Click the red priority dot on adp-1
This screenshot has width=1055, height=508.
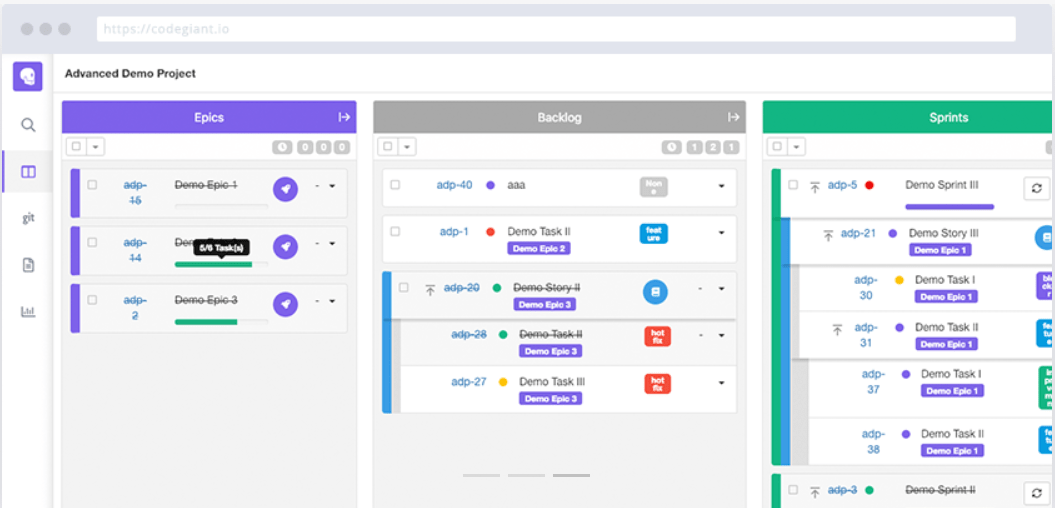490,231
